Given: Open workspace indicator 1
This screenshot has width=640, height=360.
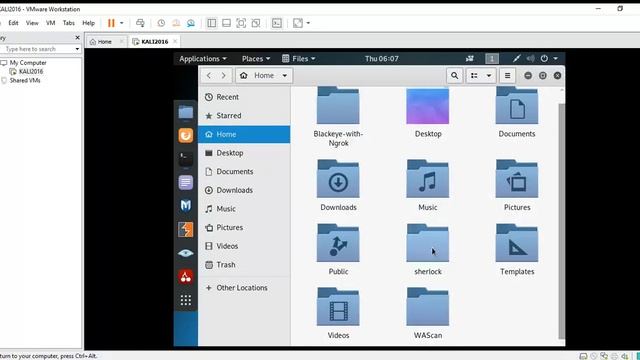Looking at the screenshot, I should point(492,59).
